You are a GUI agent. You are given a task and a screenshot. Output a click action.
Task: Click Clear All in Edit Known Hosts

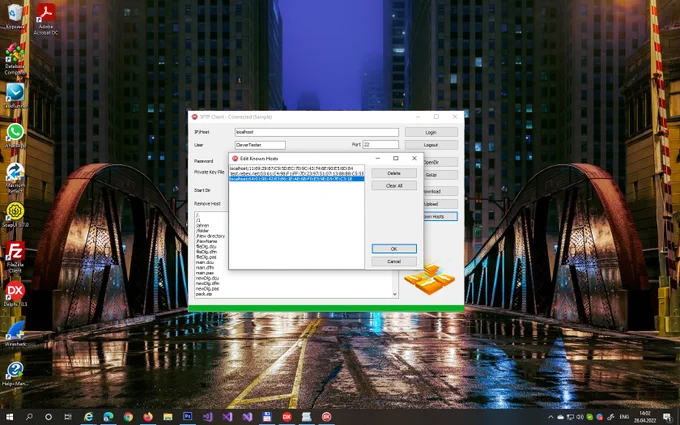tap(394, 186)
